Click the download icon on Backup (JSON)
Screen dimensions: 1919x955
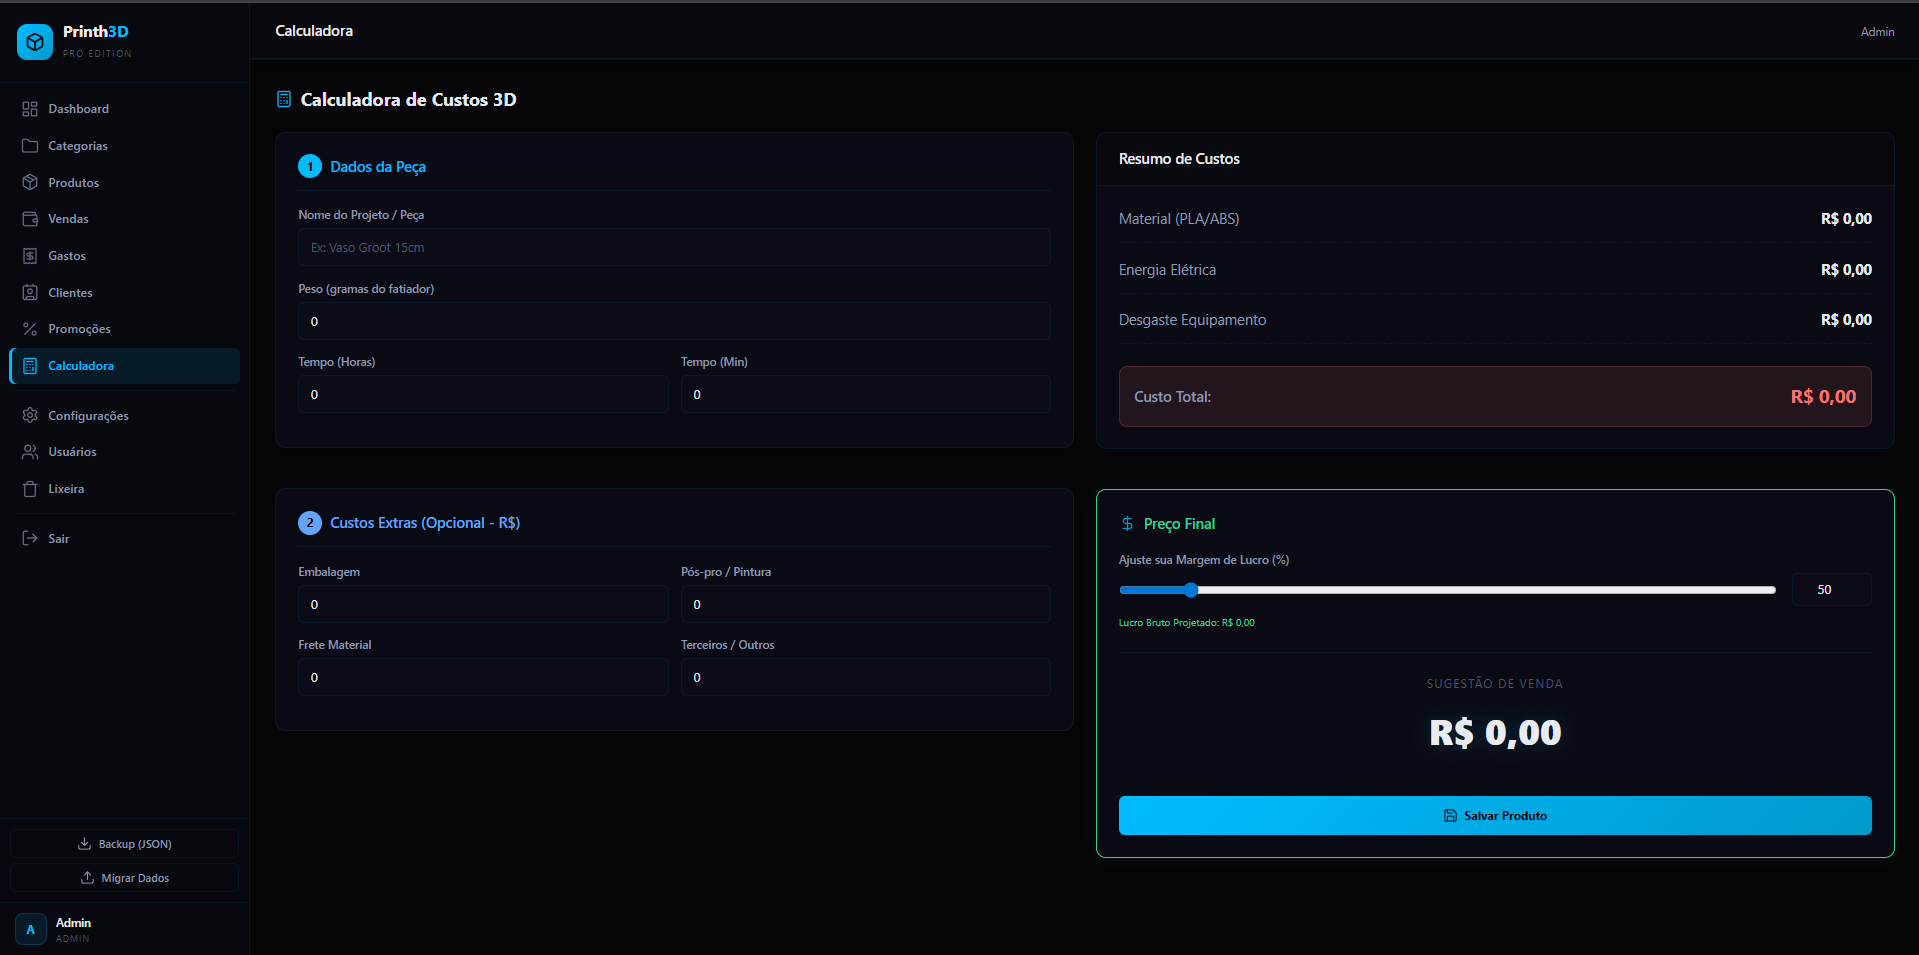(x=85, y=844)
